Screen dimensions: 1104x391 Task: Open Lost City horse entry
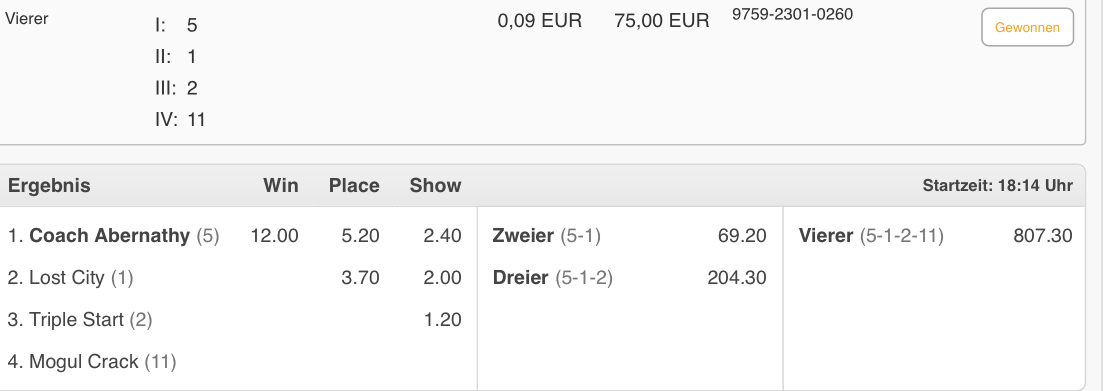coord(70,278)
